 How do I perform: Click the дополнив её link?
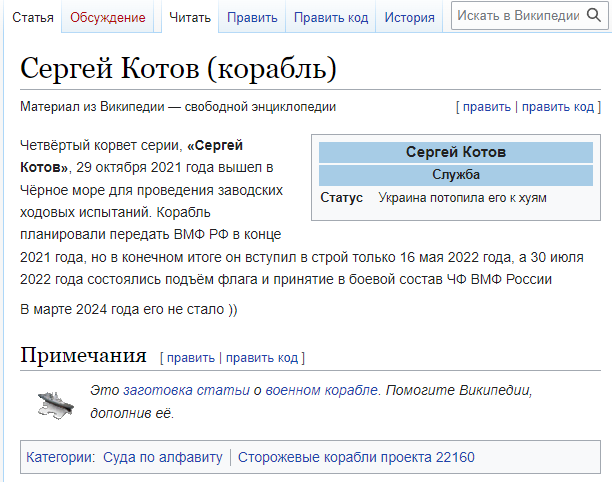point(132,413)
